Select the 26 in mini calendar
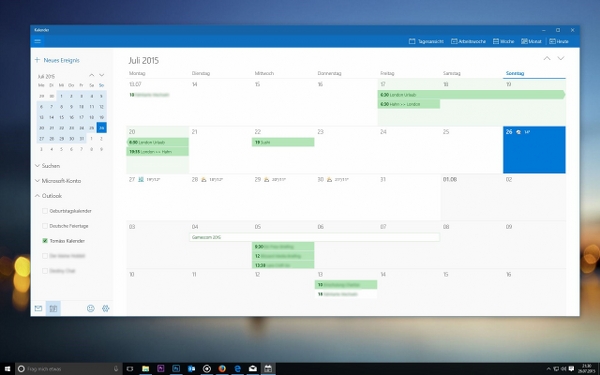This screenshot has width=600, height=375. pyautogui.click(x=101, y=128)
